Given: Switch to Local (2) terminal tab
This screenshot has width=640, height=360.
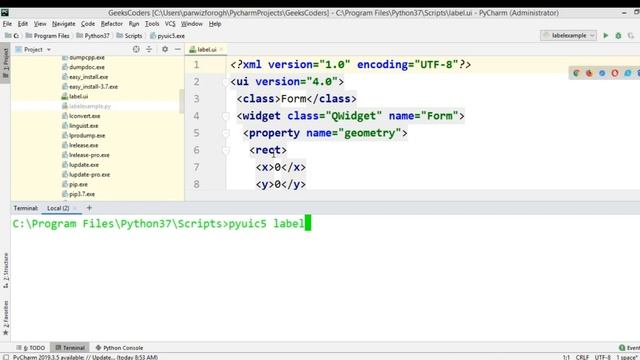Looking at the screenshot, I should pos(58,208).
